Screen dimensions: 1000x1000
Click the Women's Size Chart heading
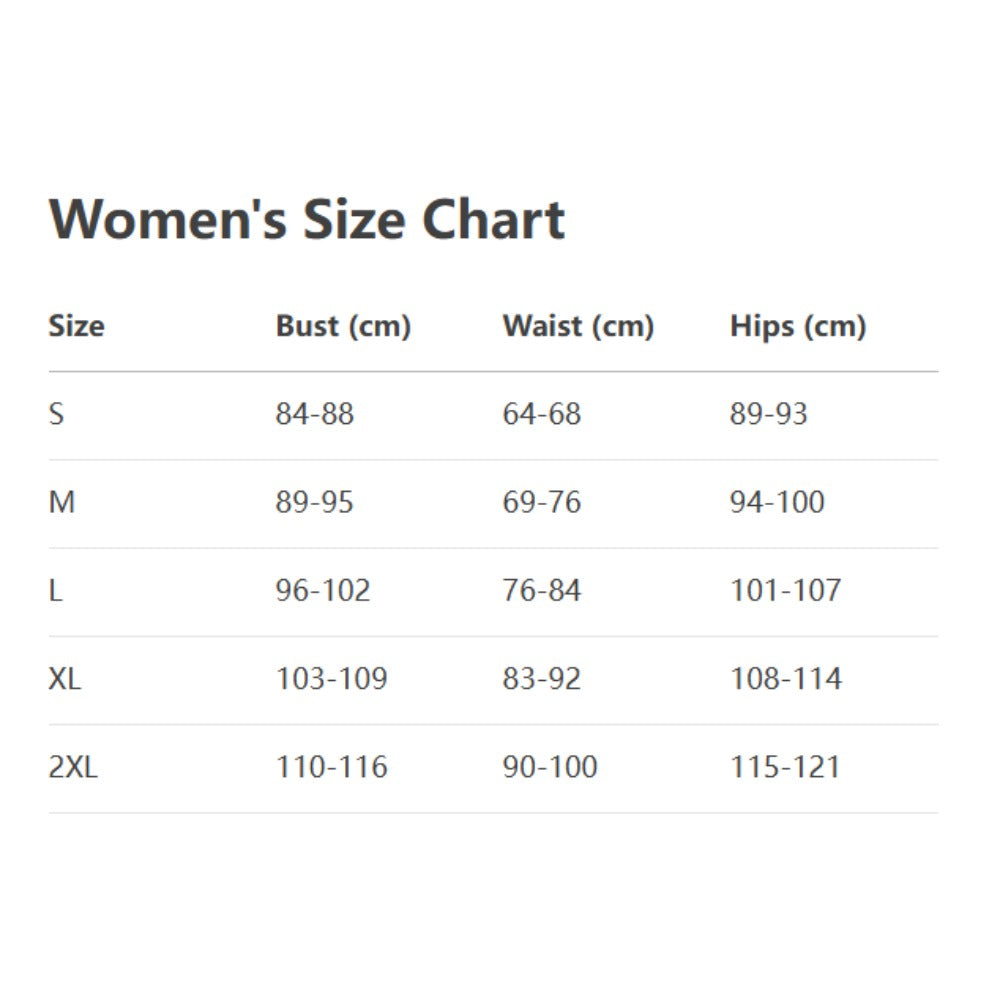pyautogui.click(x=307, y=219)
